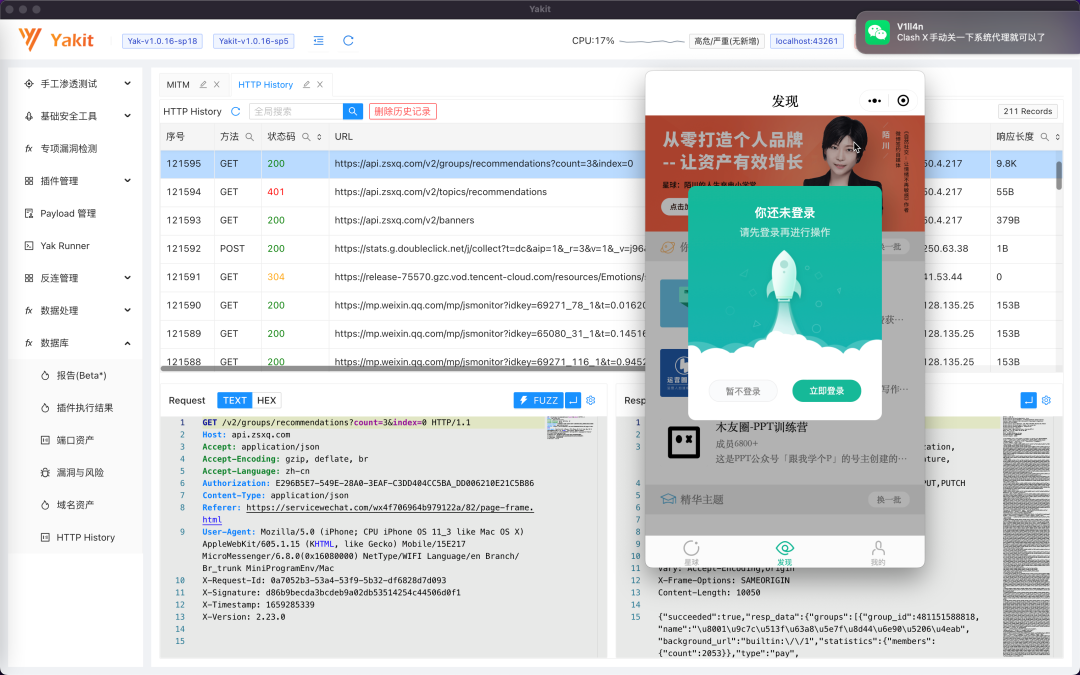This screenshot has height=675, width=1080.
Task: Open the Request panel settings gear
Action: click(x=591, y=400)
